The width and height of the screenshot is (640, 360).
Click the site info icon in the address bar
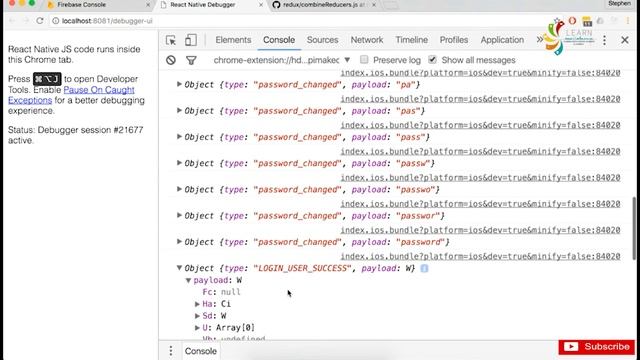(56, 21)
